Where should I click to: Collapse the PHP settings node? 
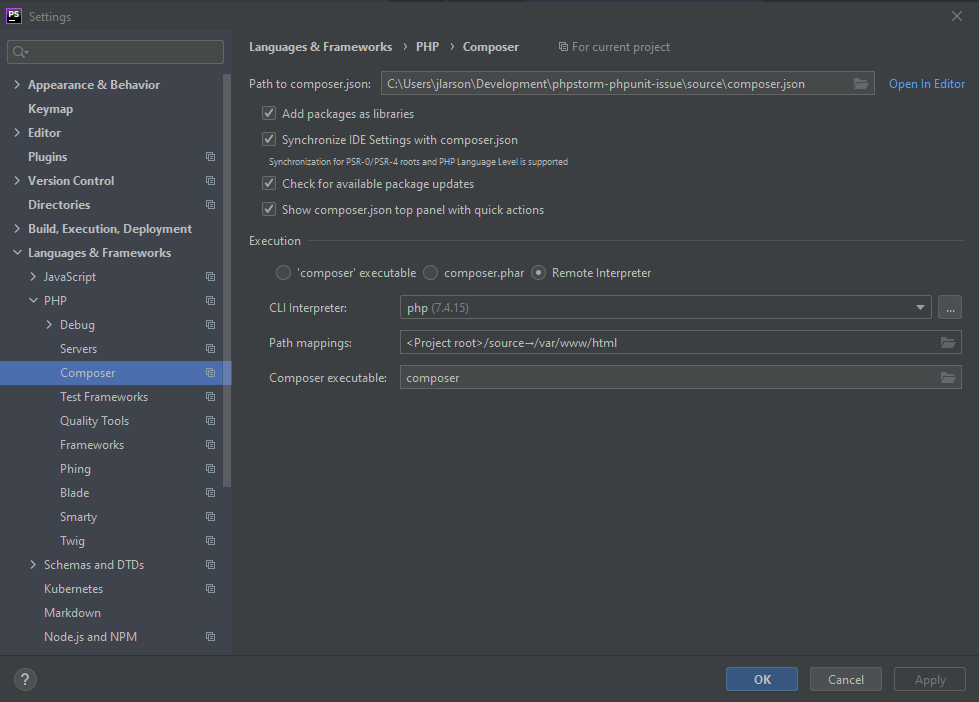pos(33,300)
